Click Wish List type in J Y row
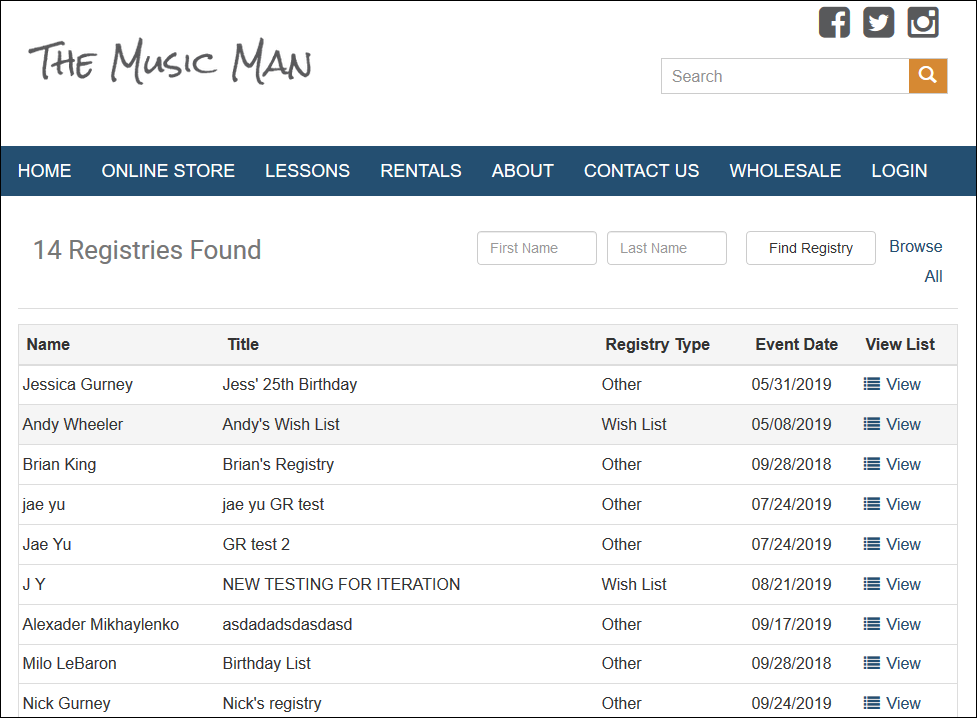977x718 pixels. pyautogui.click(x=634, y=584)
